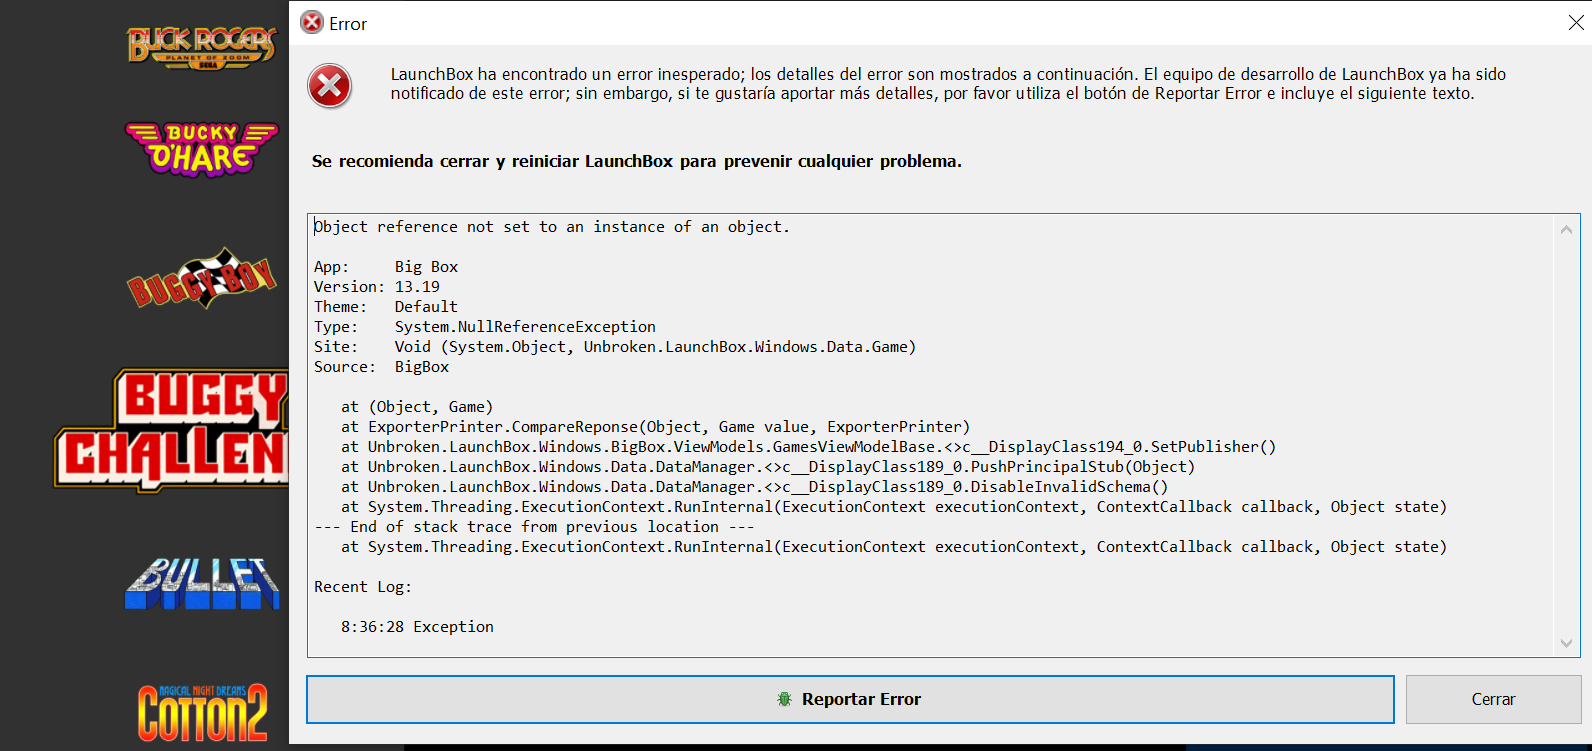1592x751 pixels.
Task: Click the 'Theme: Default' line
Action: pyautogui.click(x=386, y=307)
